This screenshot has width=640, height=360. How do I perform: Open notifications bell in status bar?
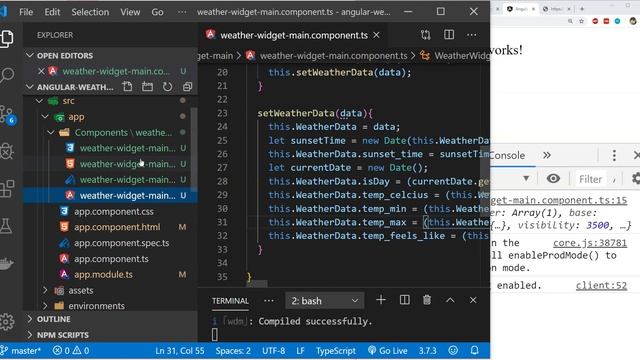(x=474, y=351)
